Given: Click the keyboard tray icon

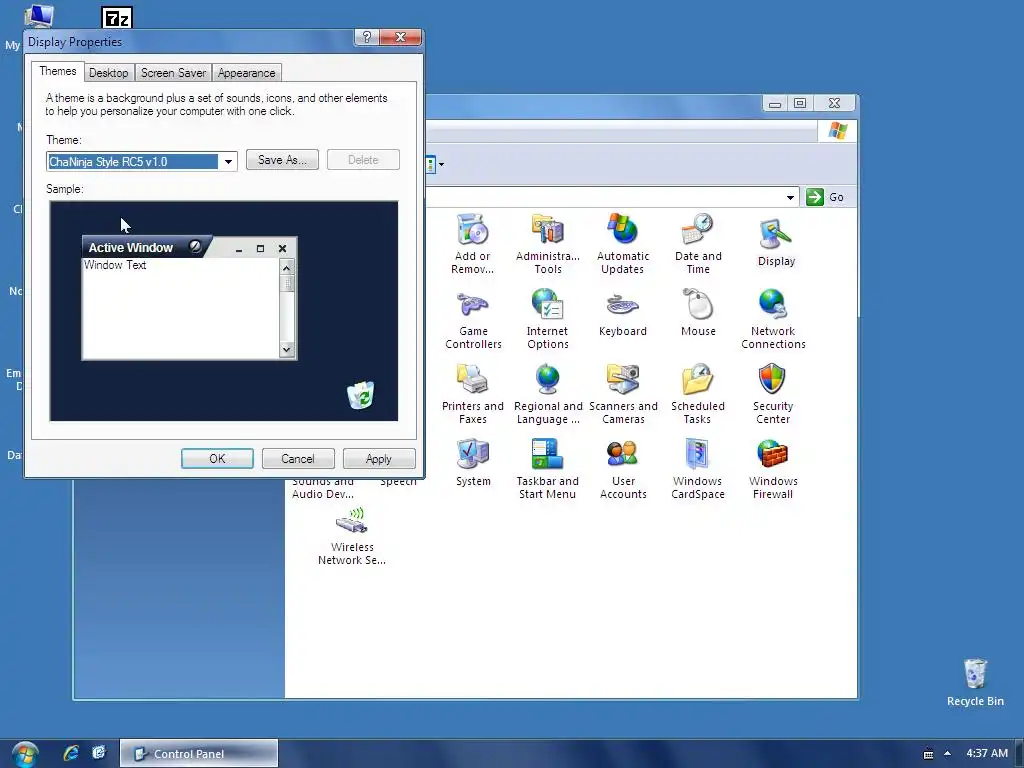Looking at the screenshot, I should pos(928,754).
